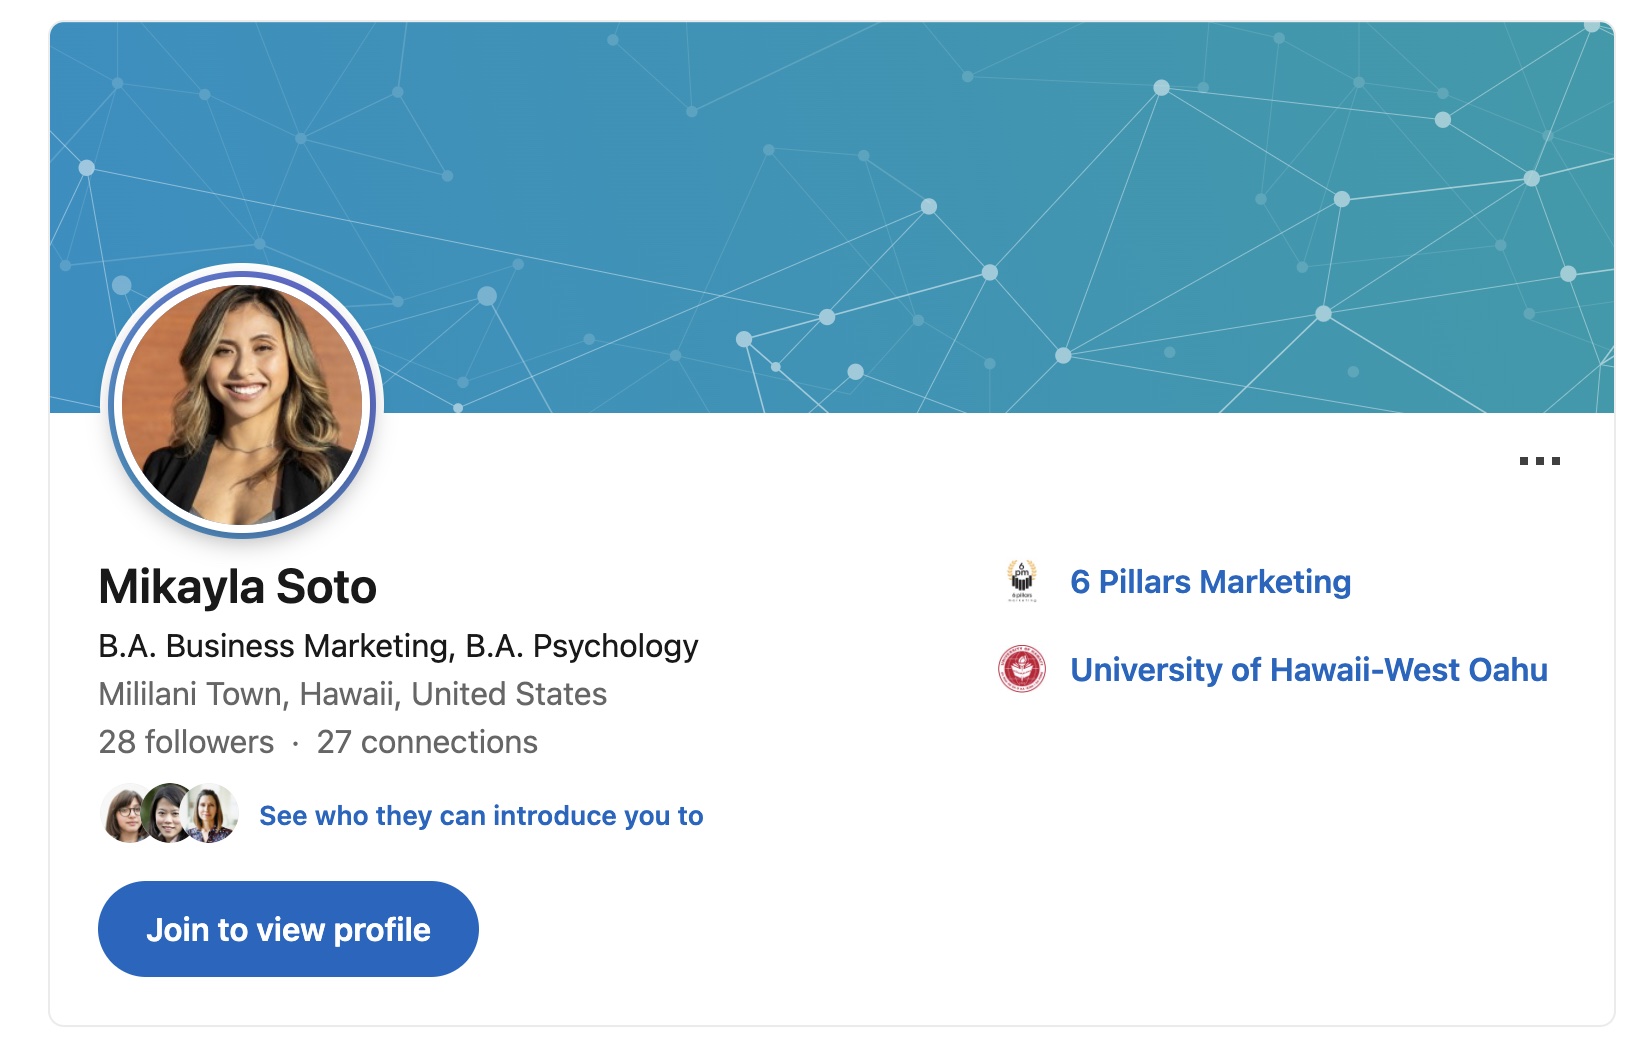Open the 6 Pillars Marketing company link

point(1210,582)
